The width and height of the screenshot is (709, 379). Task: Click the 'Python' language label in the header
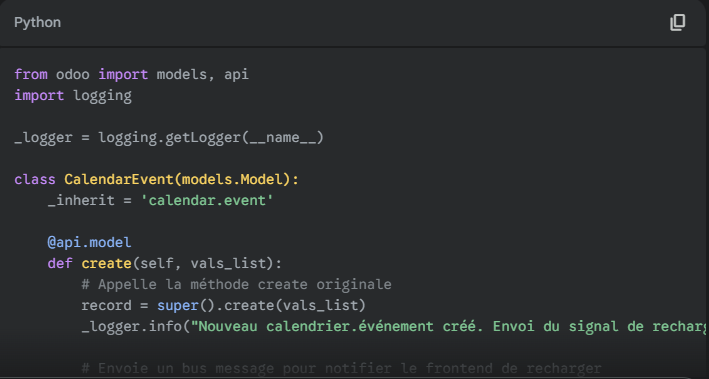[38, 22]
